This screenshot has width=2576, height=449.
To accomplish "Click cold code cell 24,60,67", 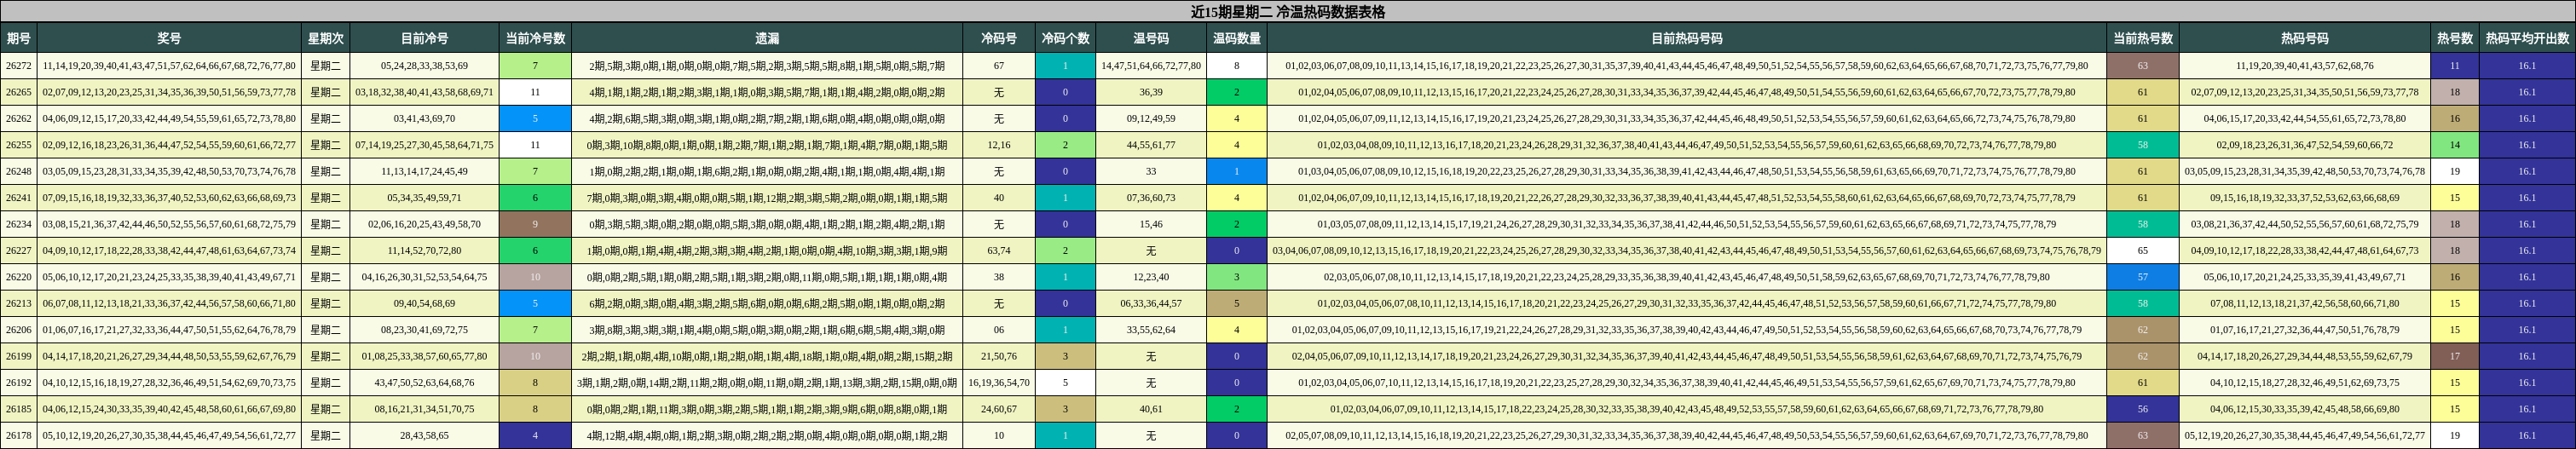I will 999,410.
